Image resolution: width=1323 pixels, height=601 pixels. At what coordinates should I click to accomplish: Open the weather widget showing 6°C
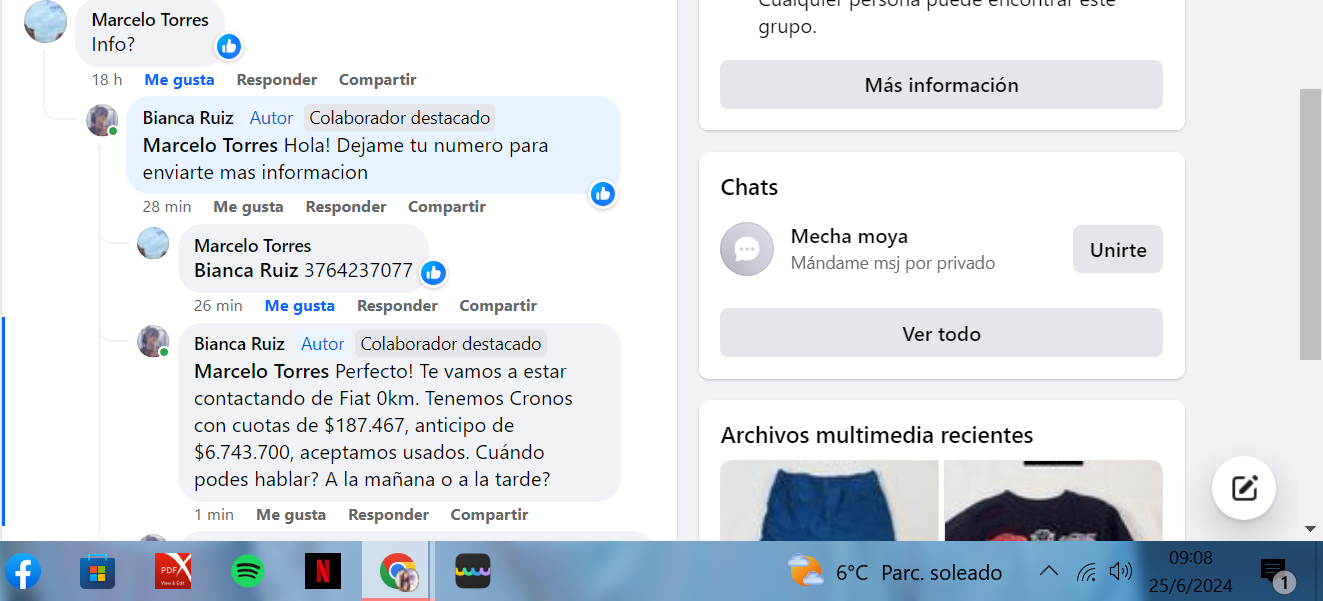[895, 572]
